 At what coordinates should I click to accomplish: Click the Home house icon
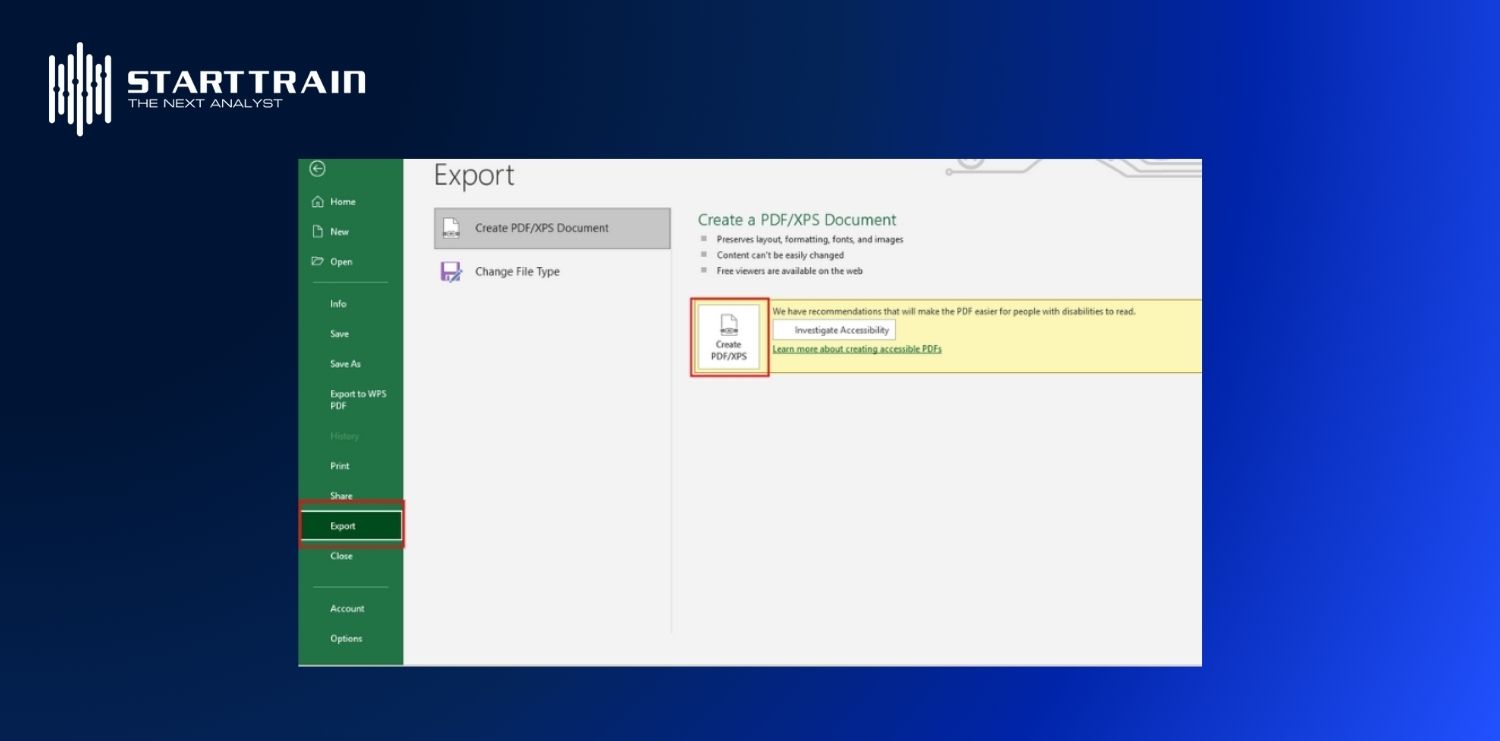coord(317,202)
